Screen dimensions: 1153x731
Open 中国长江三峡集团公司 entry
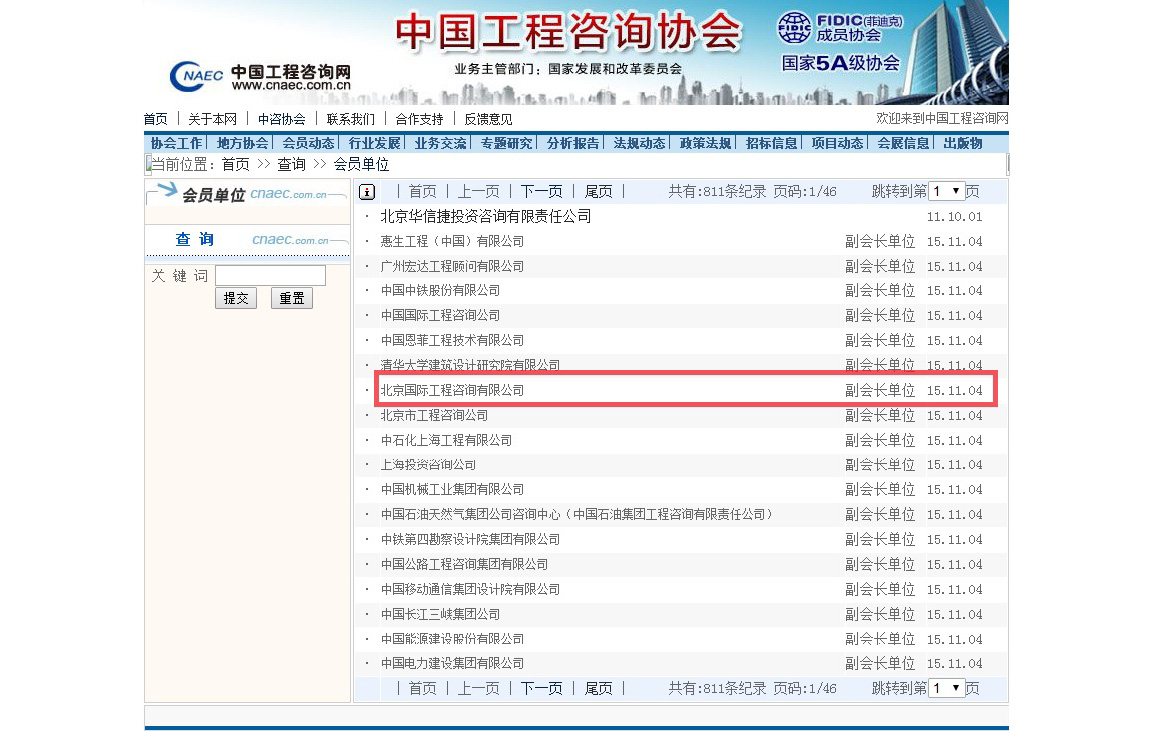[x=440, y=615]
